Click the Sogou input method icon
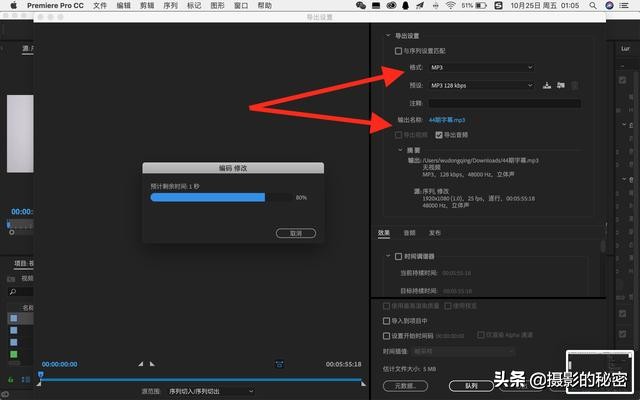Screen dimensions: 640x400 pyautogui.click(x=498, y=5)
